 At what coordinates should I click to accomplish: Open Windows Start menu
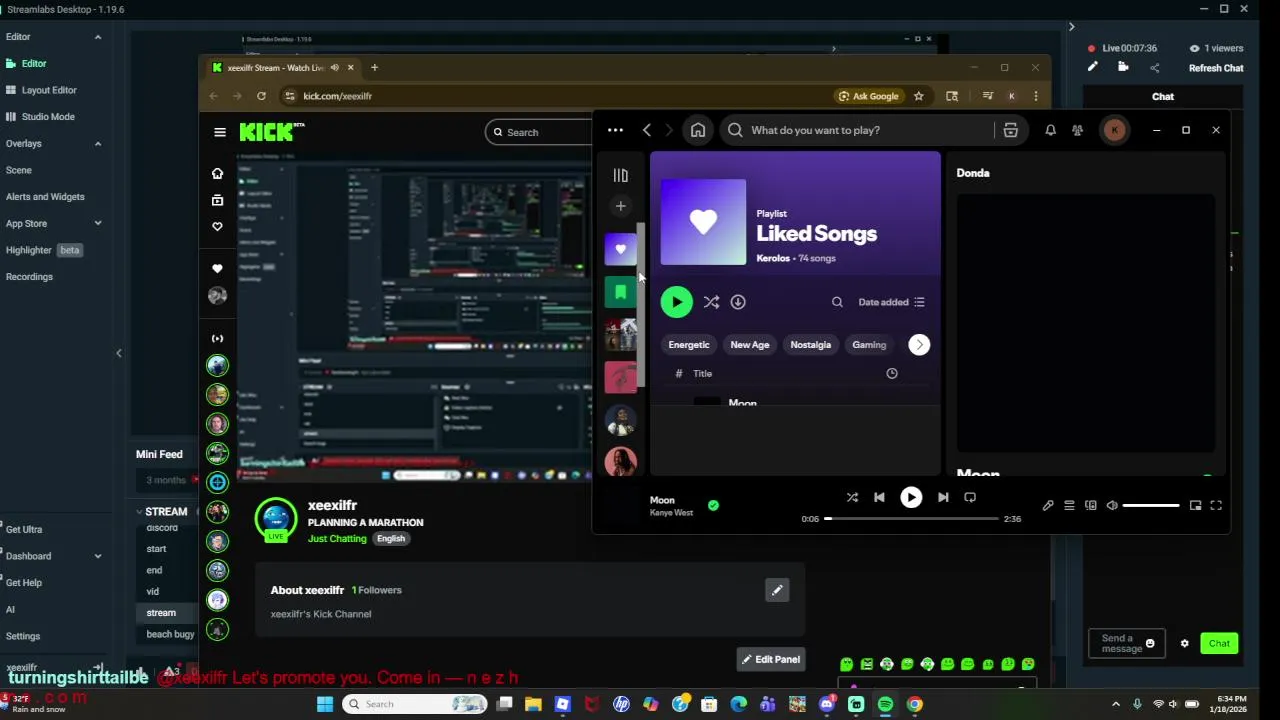325,704
